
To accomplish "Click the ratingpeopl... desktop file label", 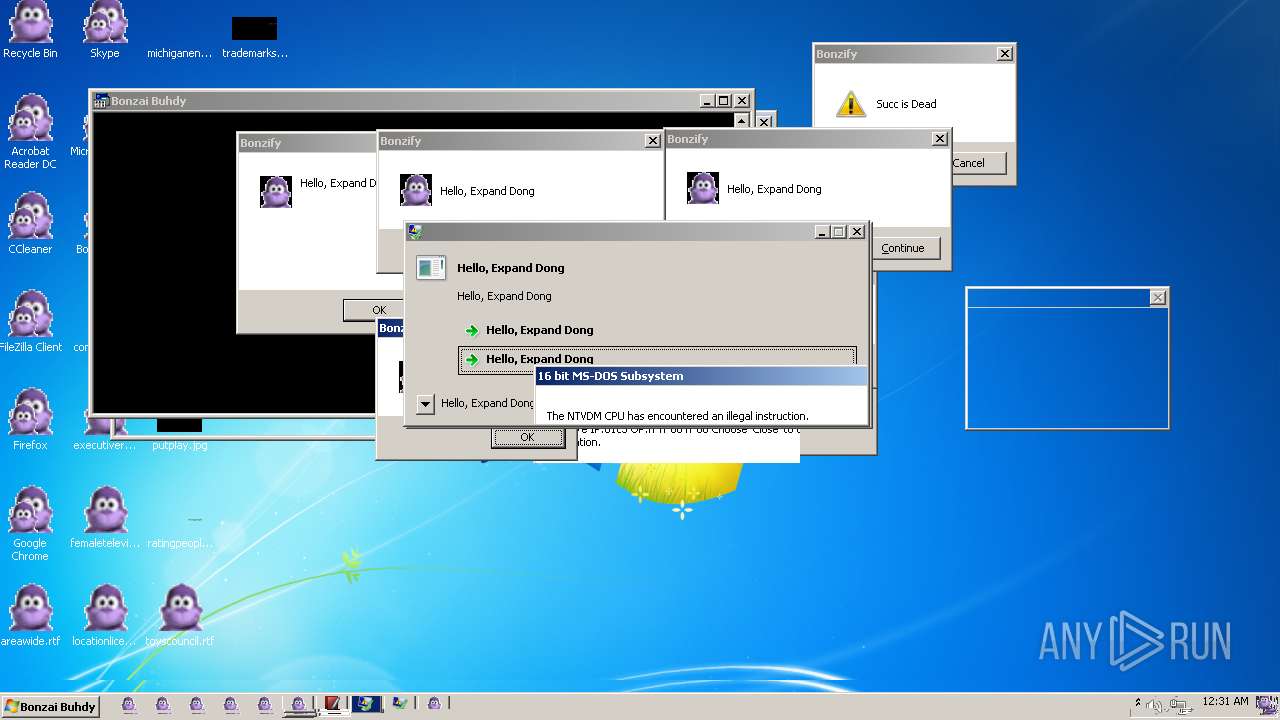I will coord(180,543).
